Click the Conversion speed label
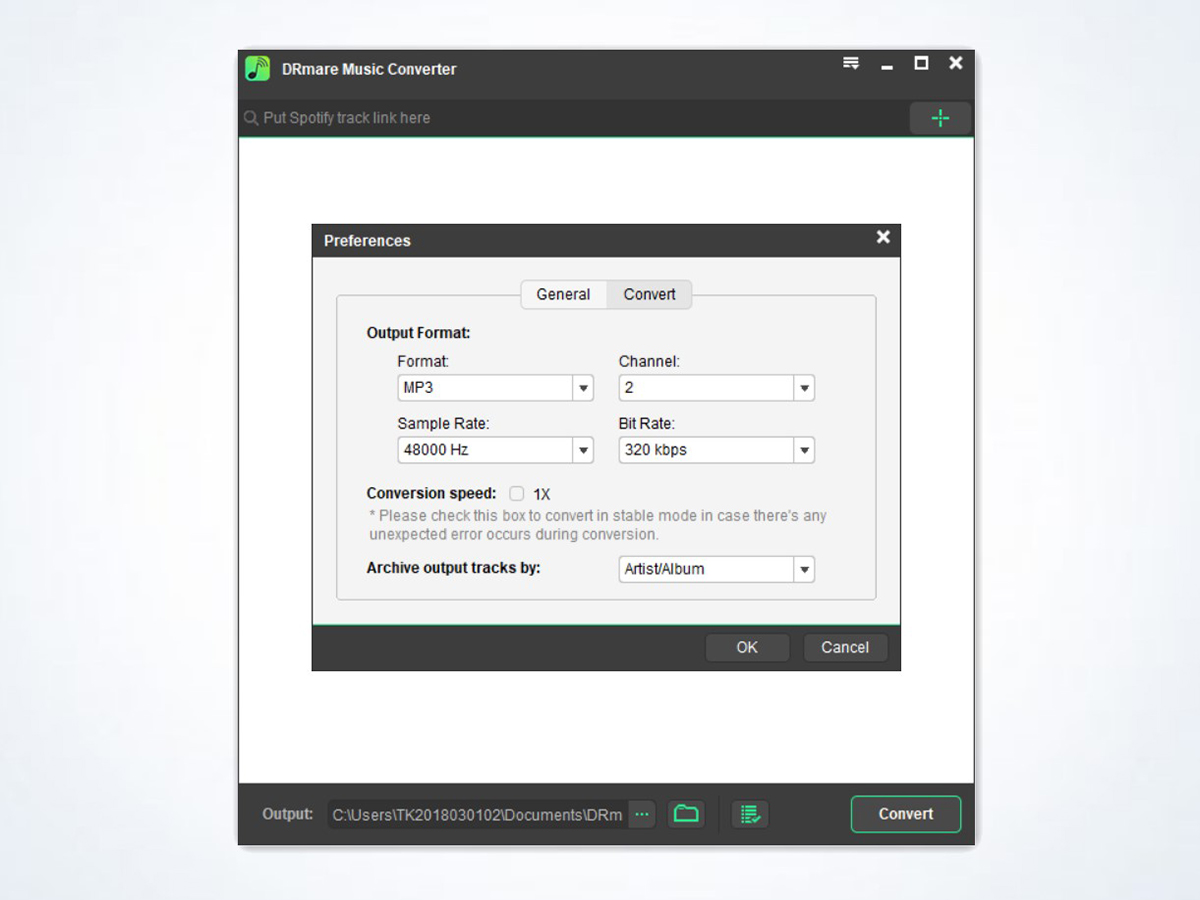Viewport: 1200px width, 900px height. 431,493
